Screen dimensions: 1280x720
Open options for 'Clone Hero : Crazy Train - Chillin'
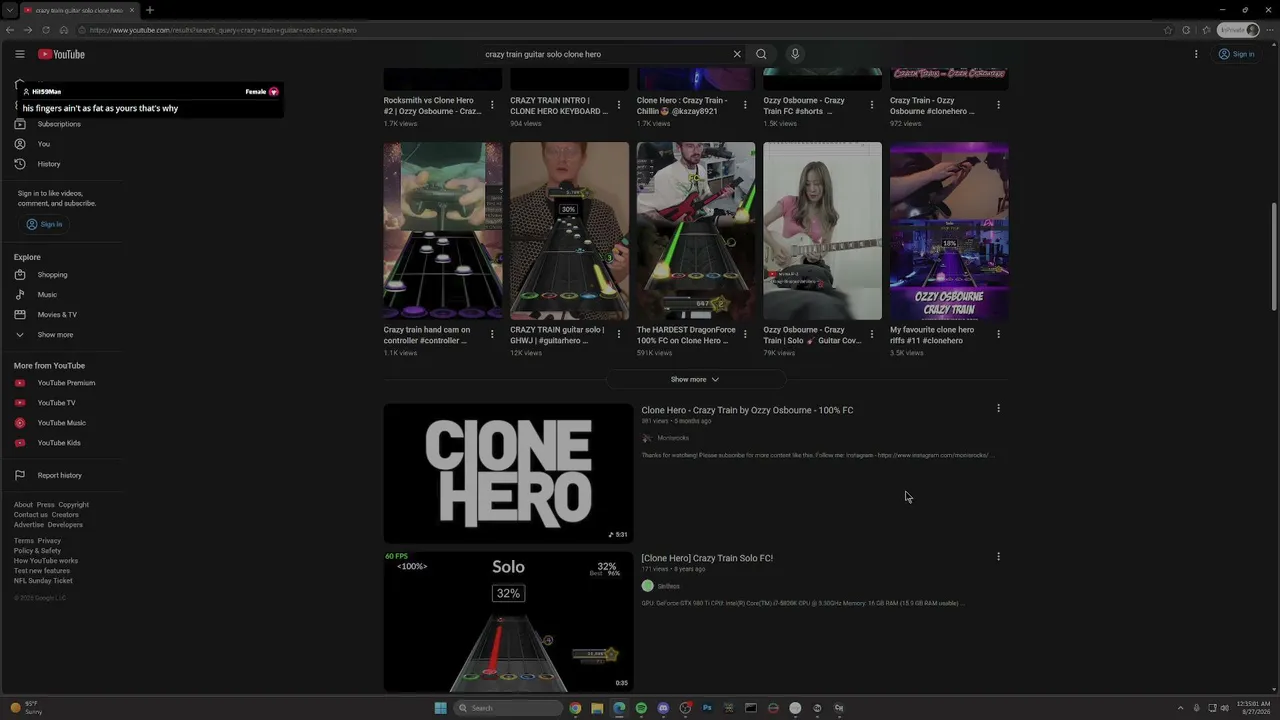745,105
